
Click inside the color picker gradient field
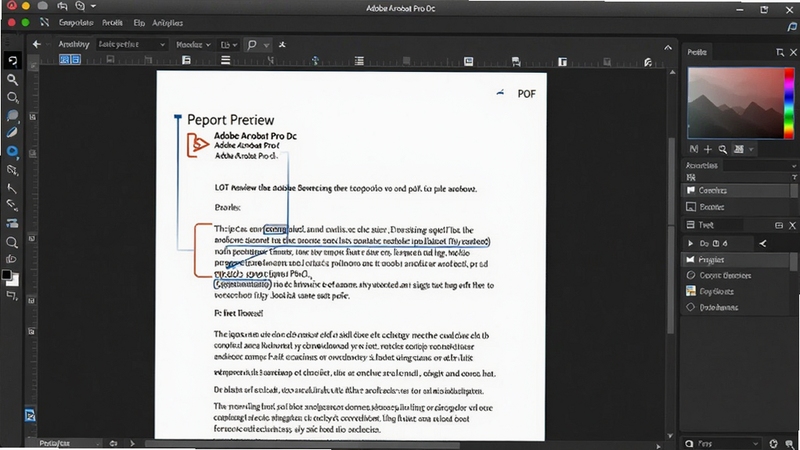736,103
